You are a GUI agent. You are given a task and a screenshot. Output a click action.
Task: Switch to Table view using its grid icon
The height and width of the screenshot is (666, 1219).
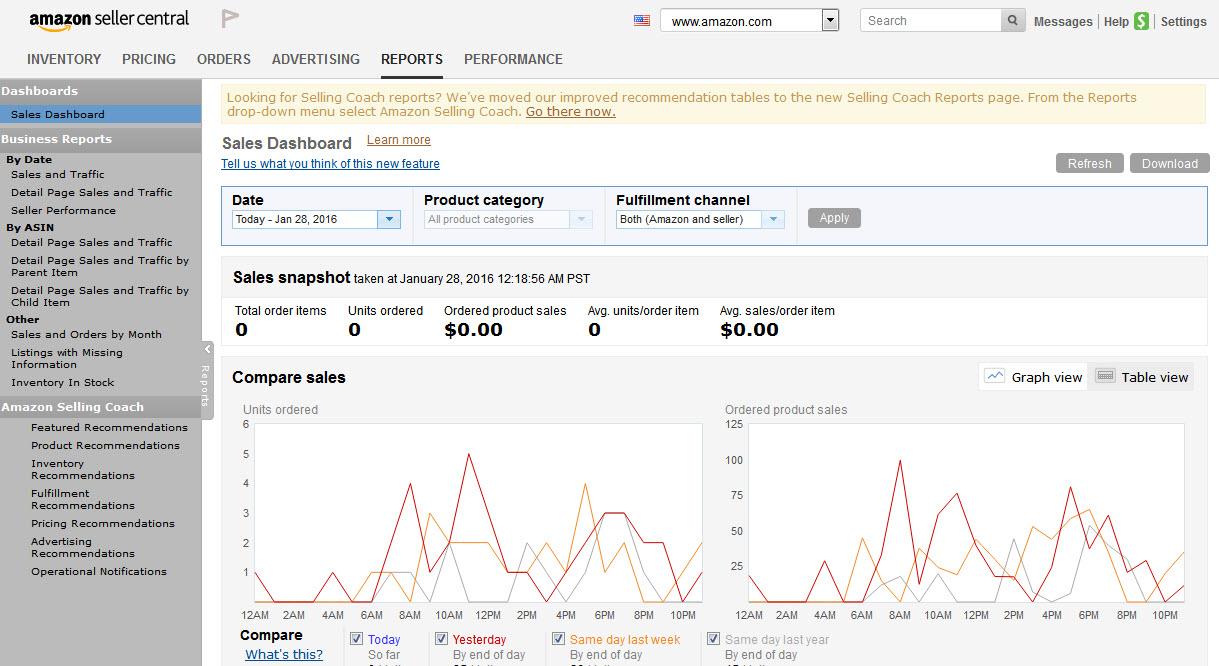pyautogui.click(x=1104, y=376)
